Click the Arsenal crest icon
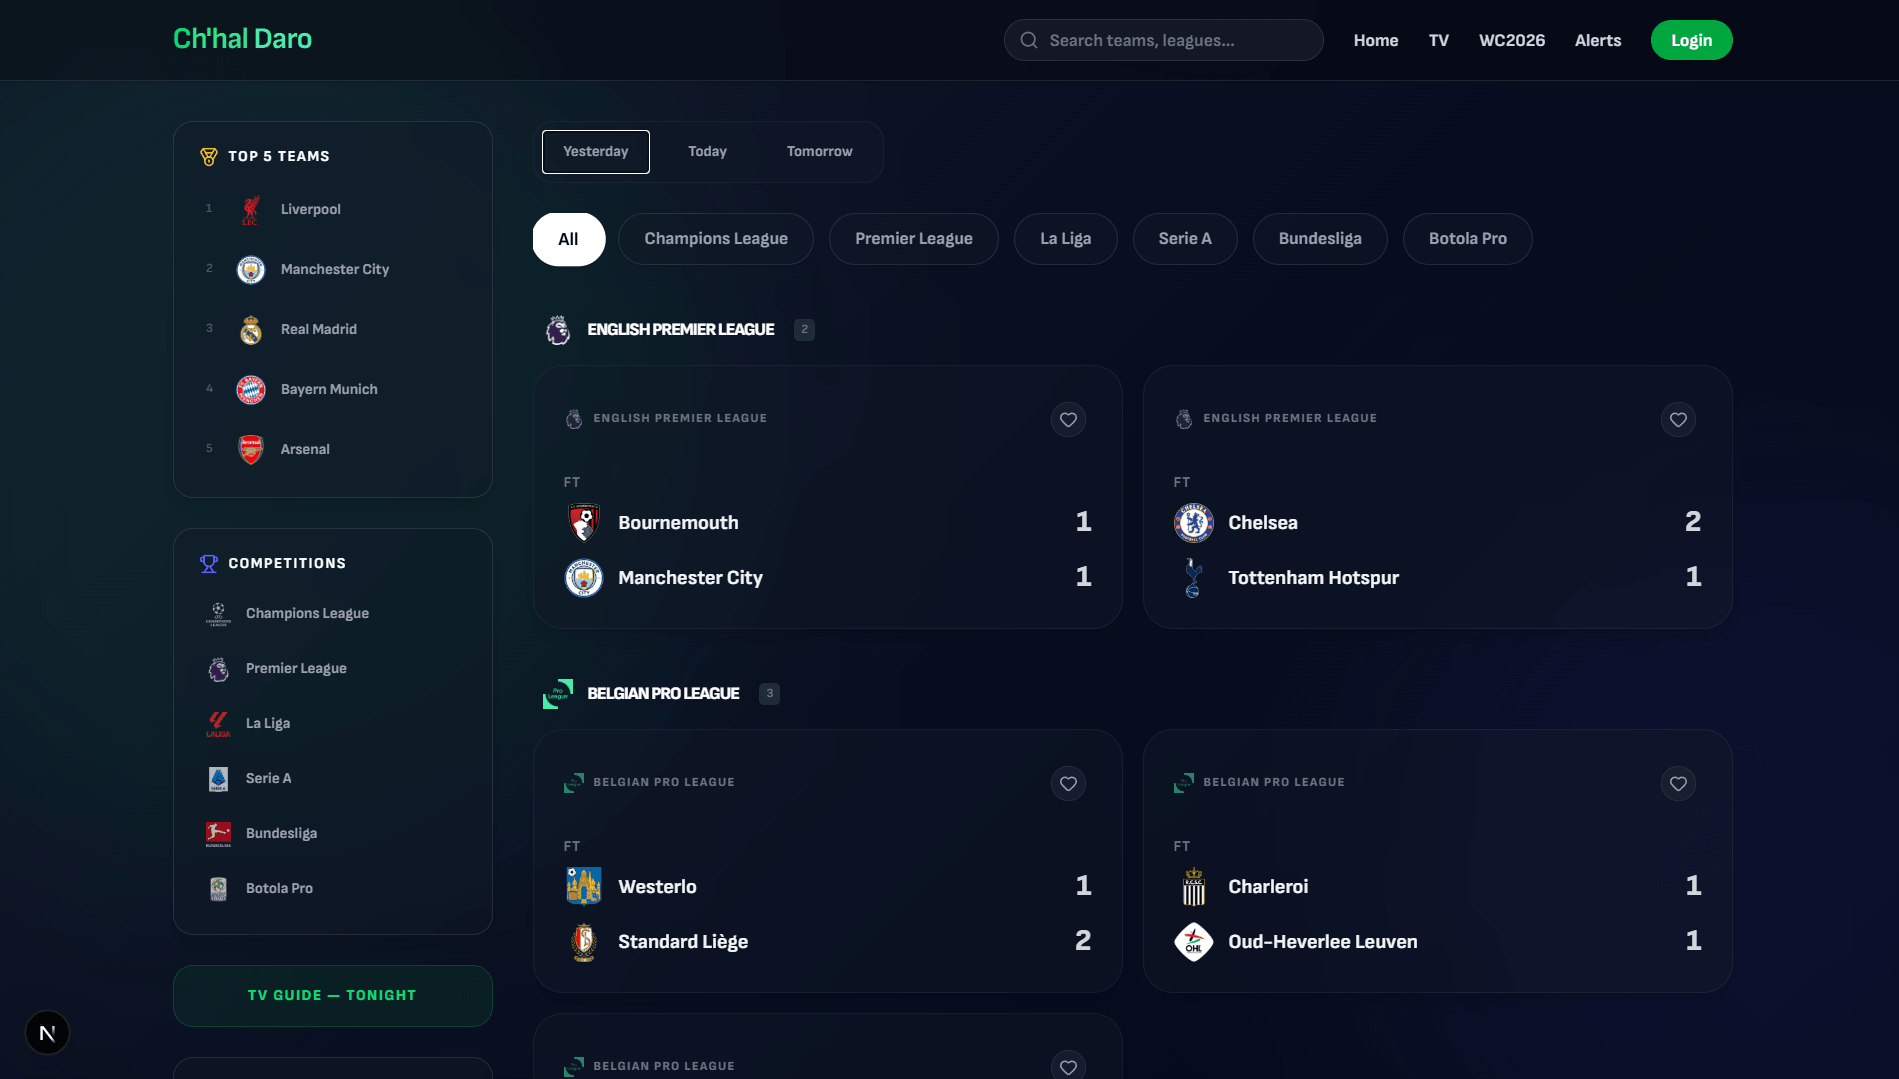The image size is (1899, 1079). pos(251,450)
